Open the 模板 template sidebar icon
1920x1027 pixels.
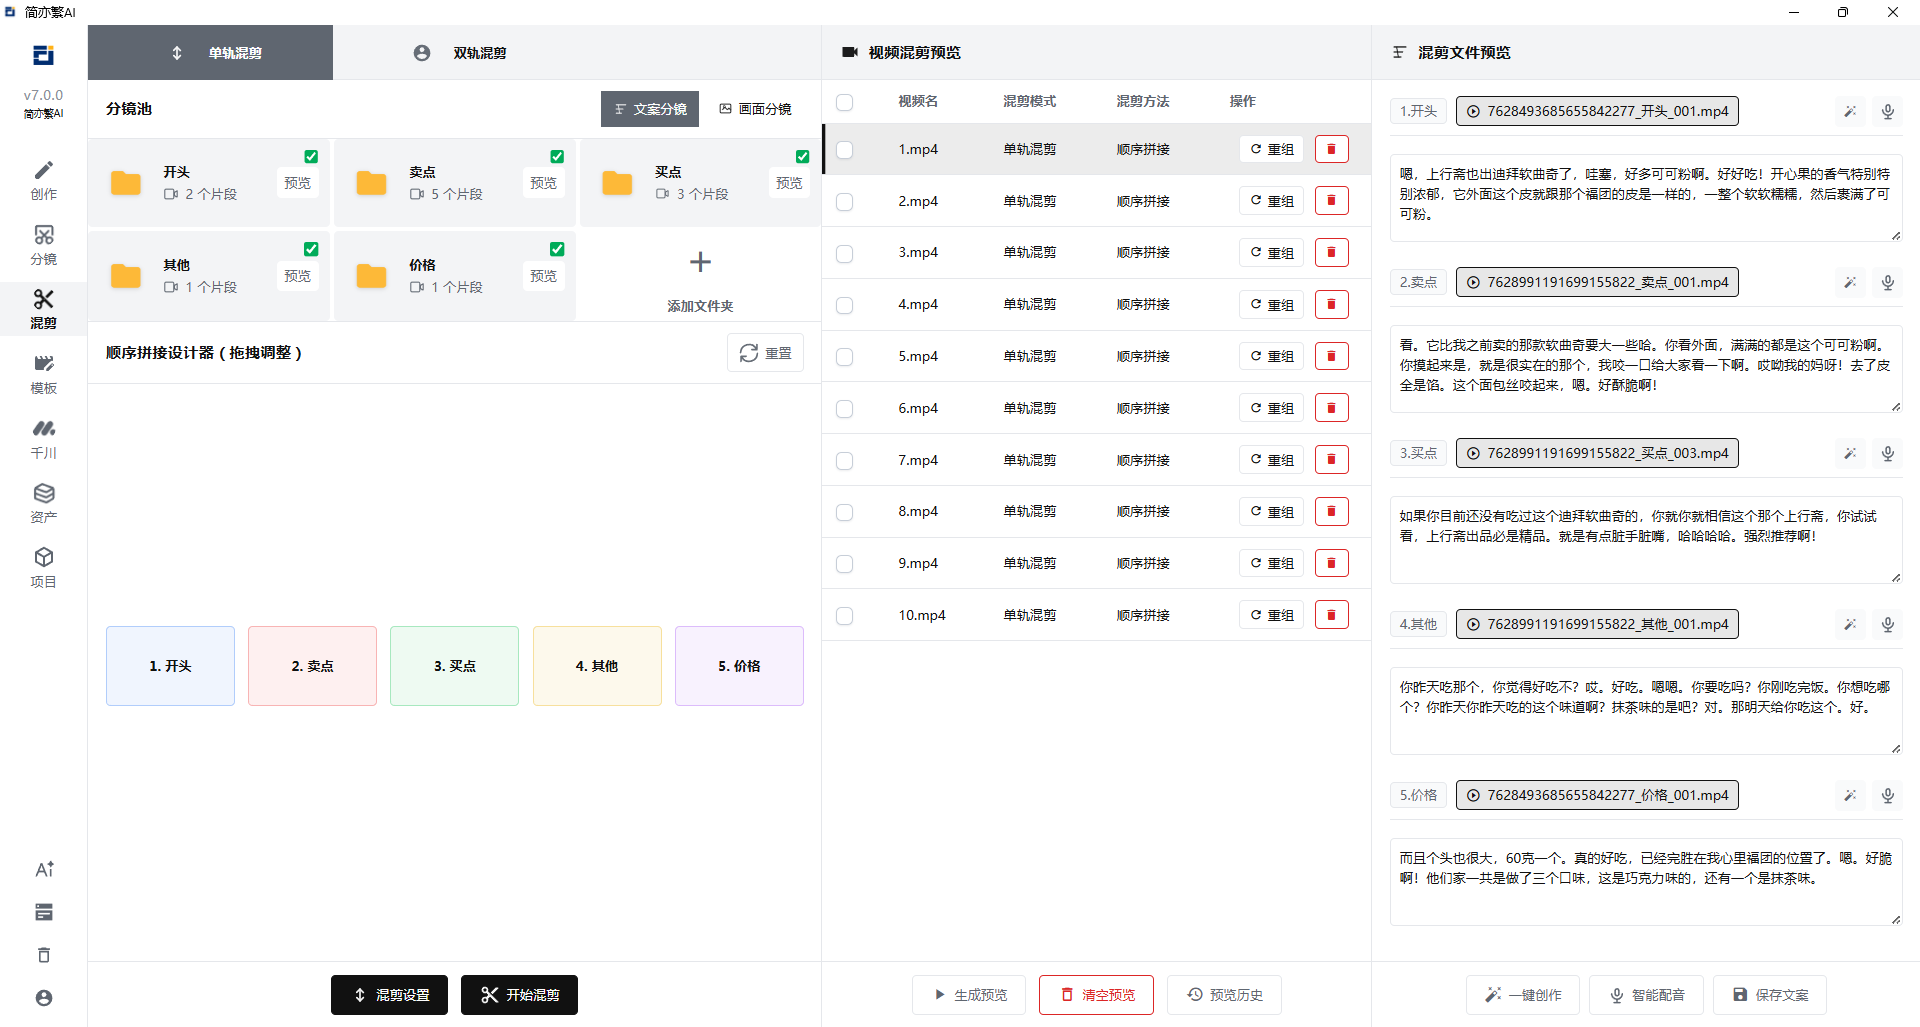pos(43,374)
